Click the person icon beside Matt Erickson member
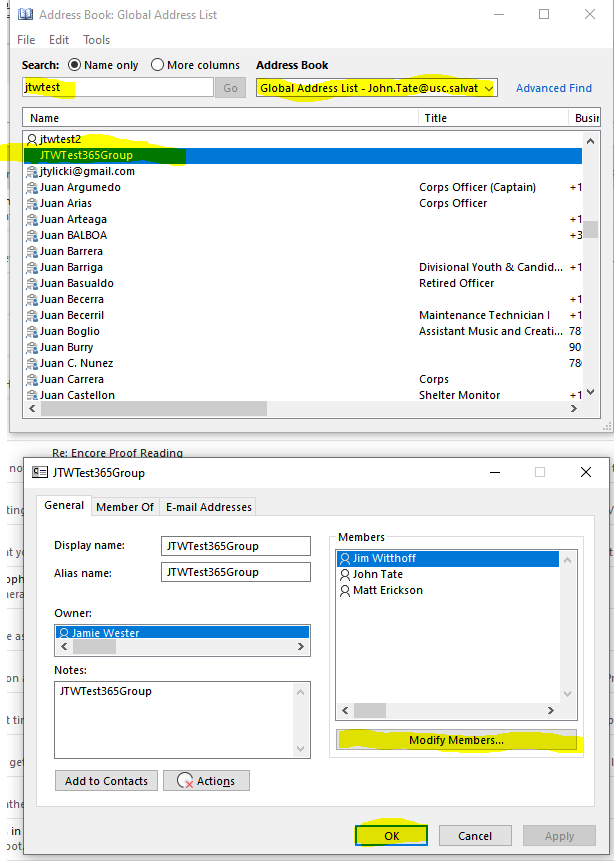 coord(345,590)
